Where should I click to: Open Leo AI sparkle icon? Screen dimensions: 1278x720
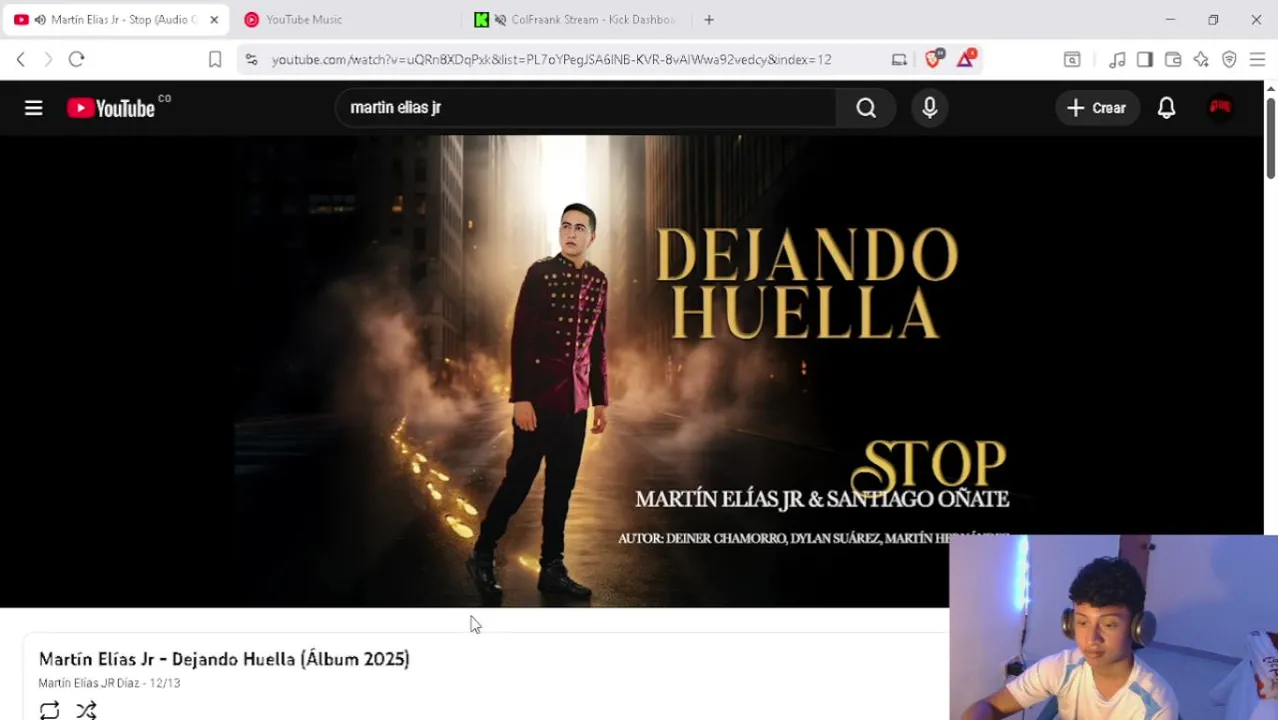click(1201, 60)
